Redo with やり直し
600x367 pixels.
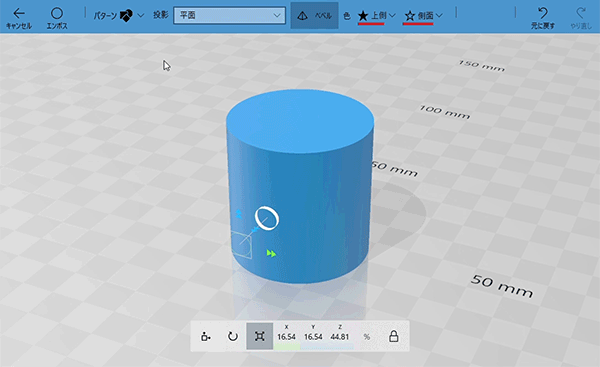click(x=581, y=18)
